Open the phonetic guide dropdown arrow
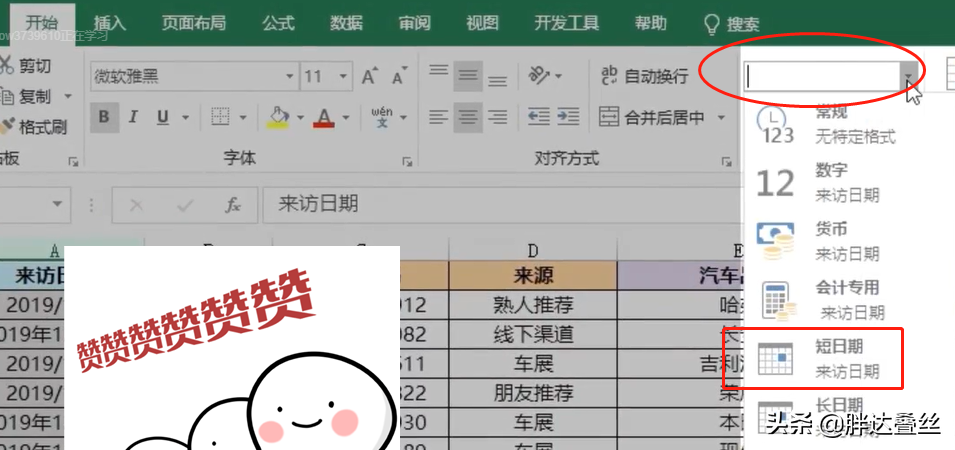The image size is (955, 450). click(403, 117)
